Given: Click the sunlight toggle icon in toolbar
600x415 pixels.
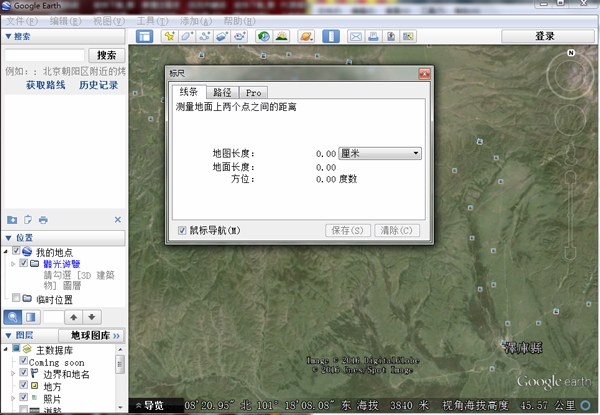Looking at the screenshot, I should click(282, 37).
